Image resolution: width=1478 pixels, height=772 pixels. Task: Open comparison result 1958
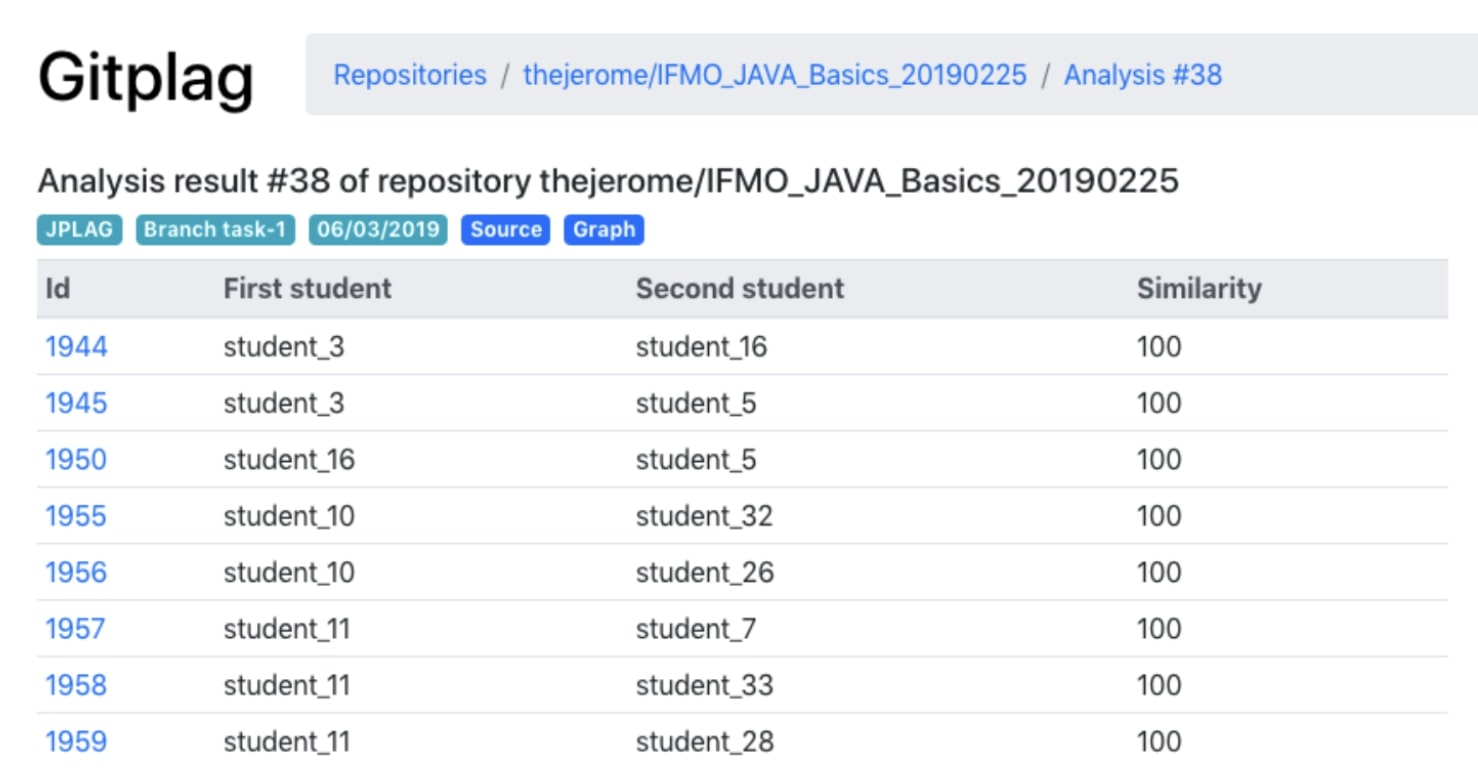coord(76,685)
